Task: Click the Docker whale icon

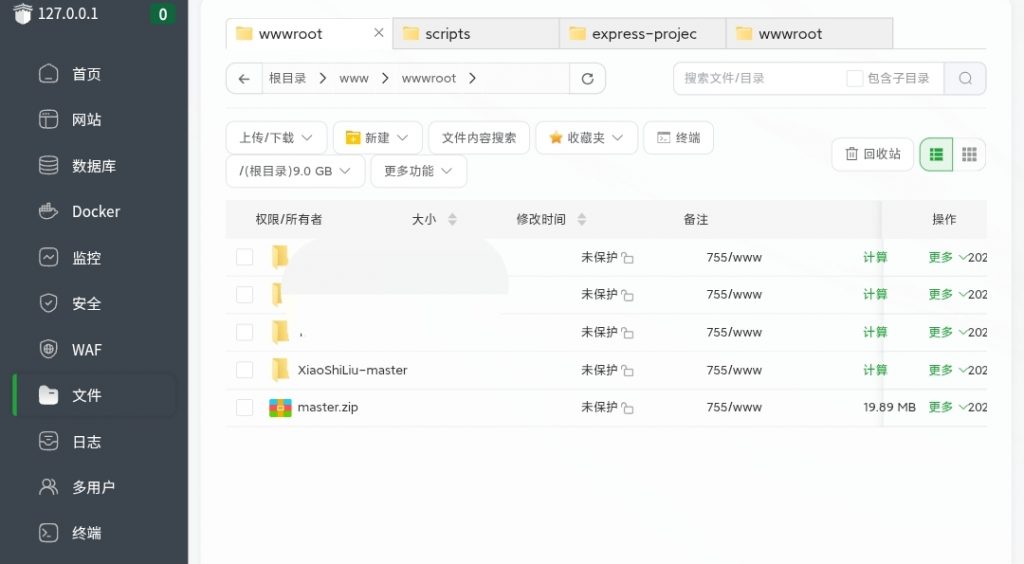Action: coord(48,211)
